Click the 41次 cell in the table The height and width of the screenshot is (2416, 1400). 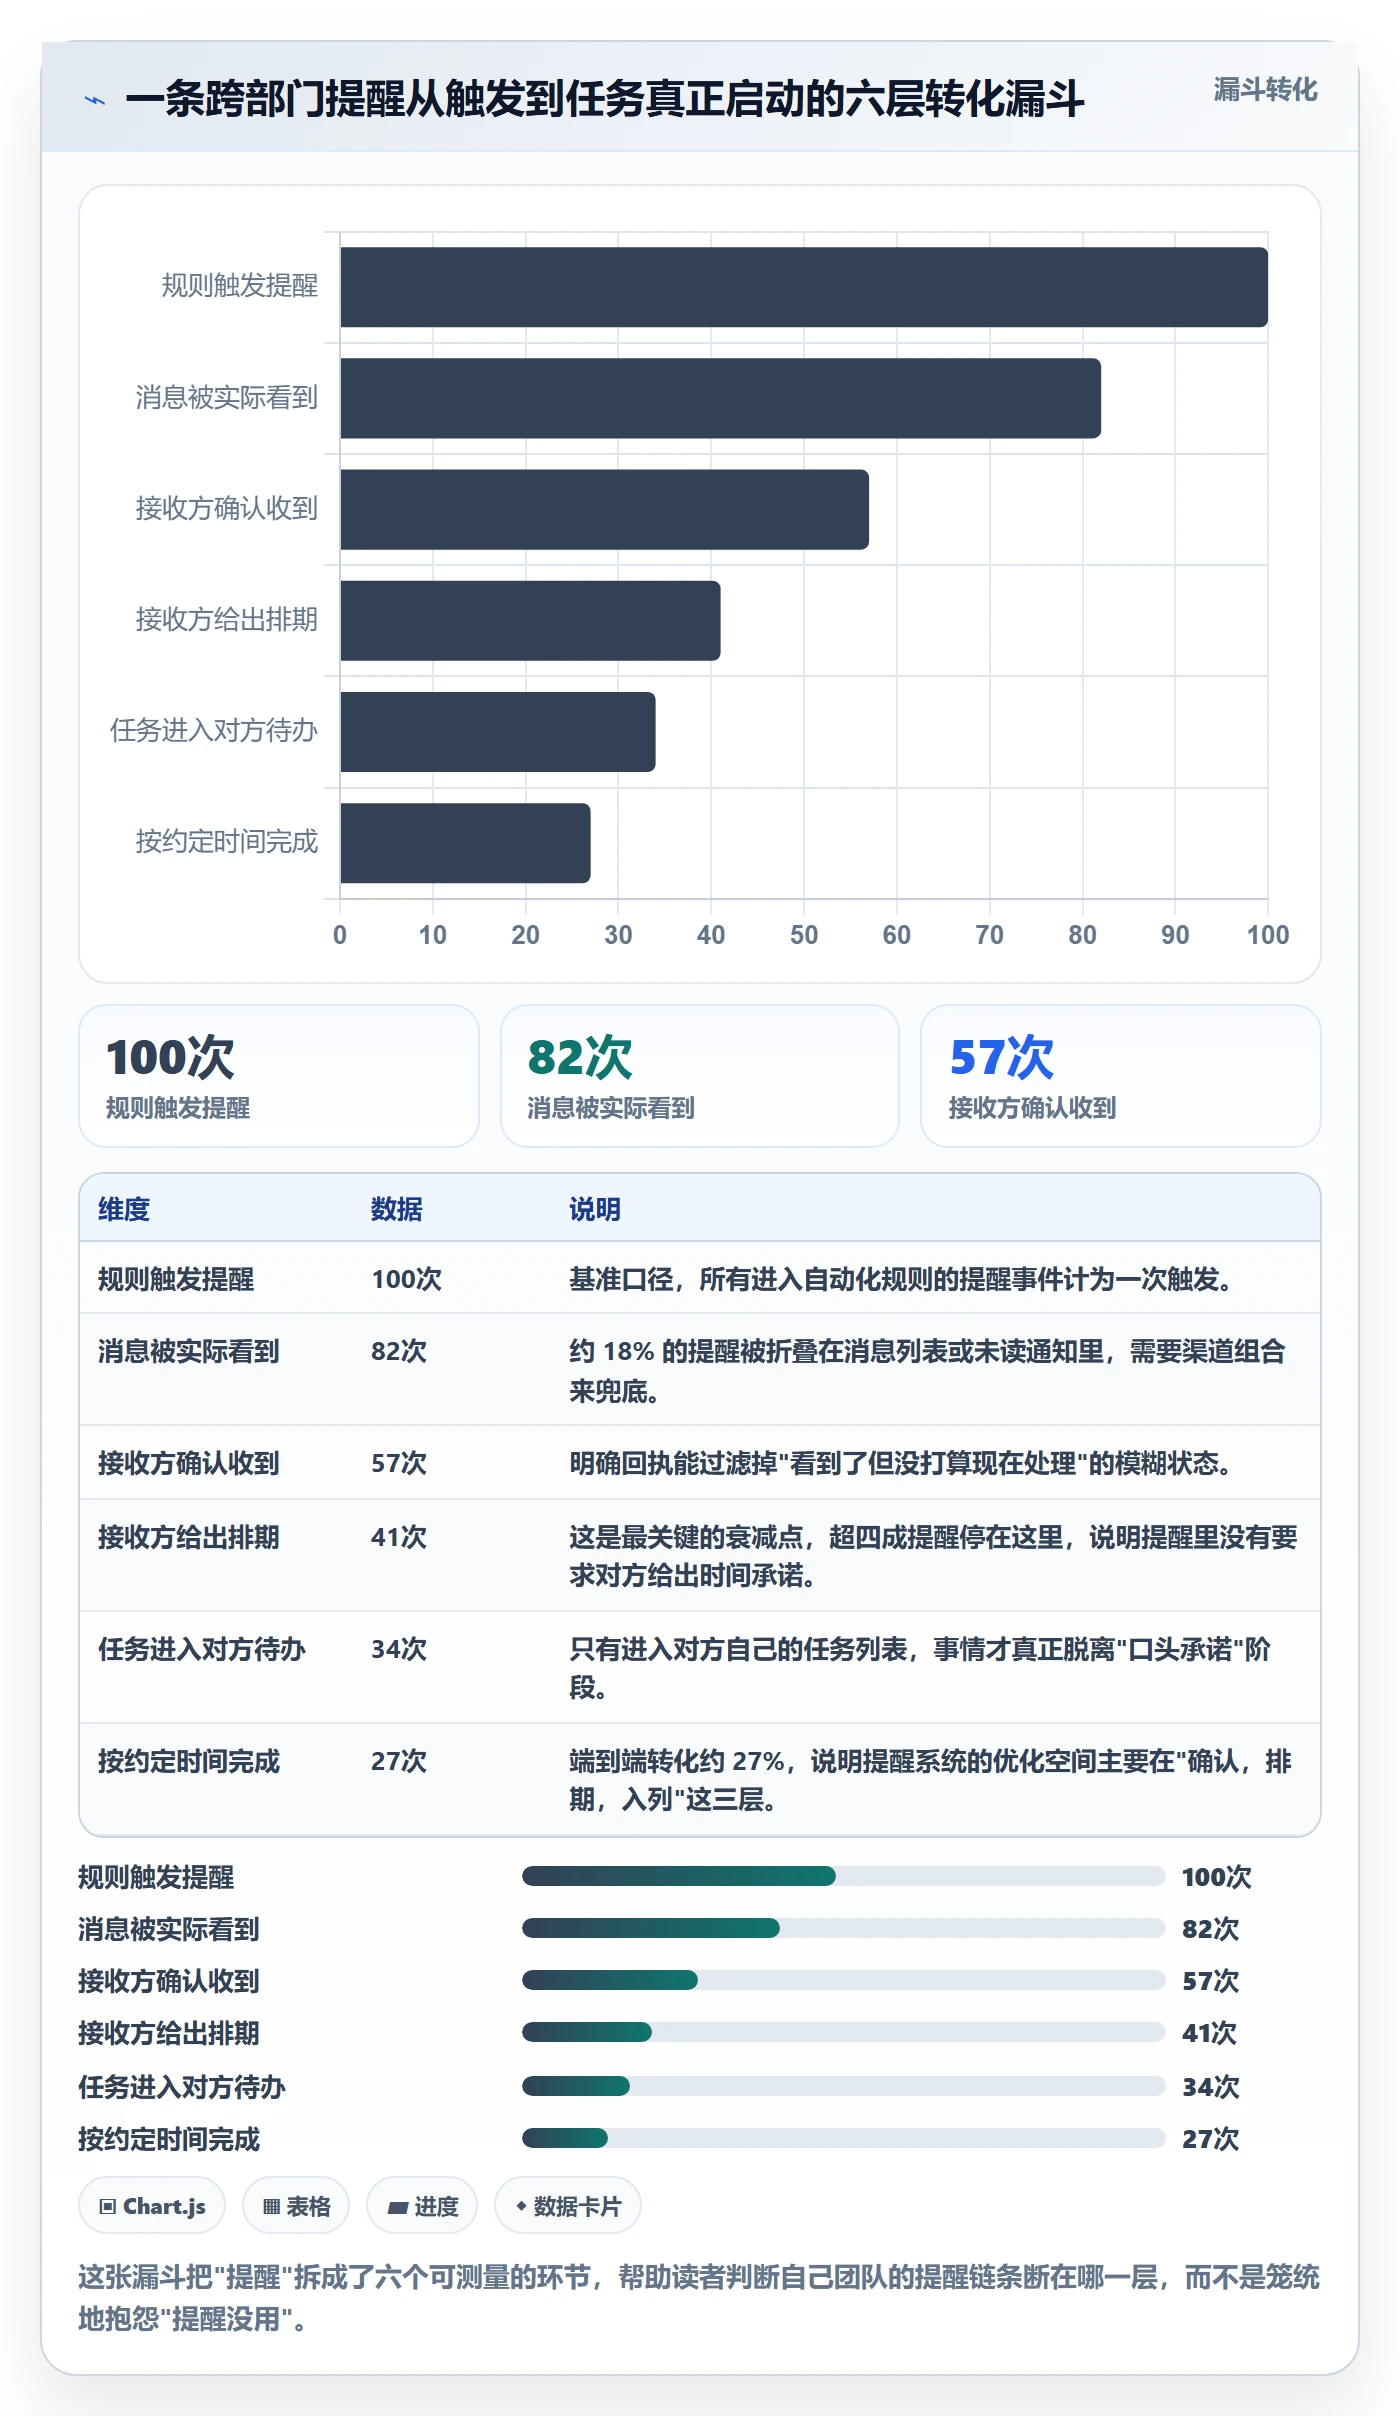[399, 1537]
